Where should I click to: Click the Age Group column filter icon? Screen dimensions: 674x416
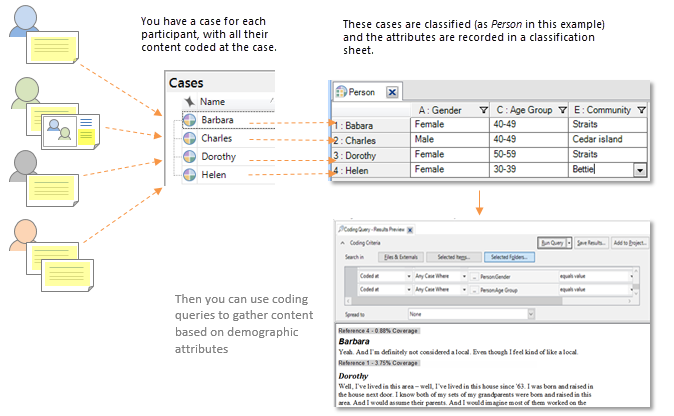click(563, 110)
